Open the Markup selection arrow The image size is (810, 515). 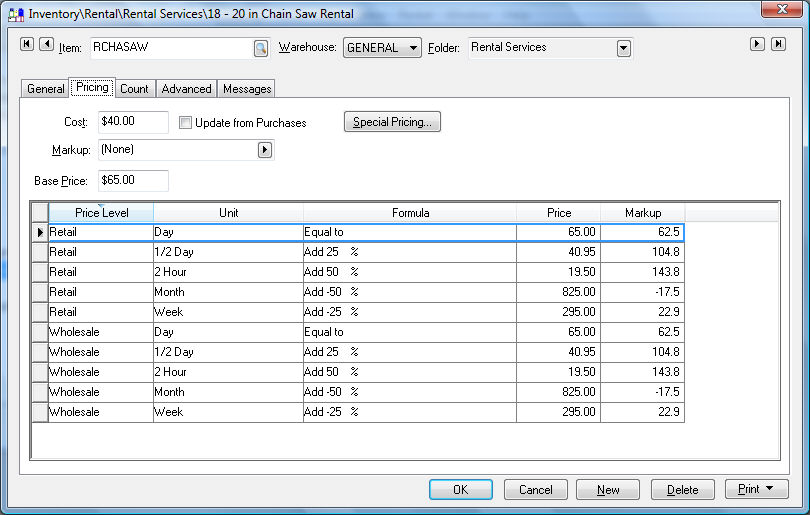pyautogui.click(x=265, y=150)
